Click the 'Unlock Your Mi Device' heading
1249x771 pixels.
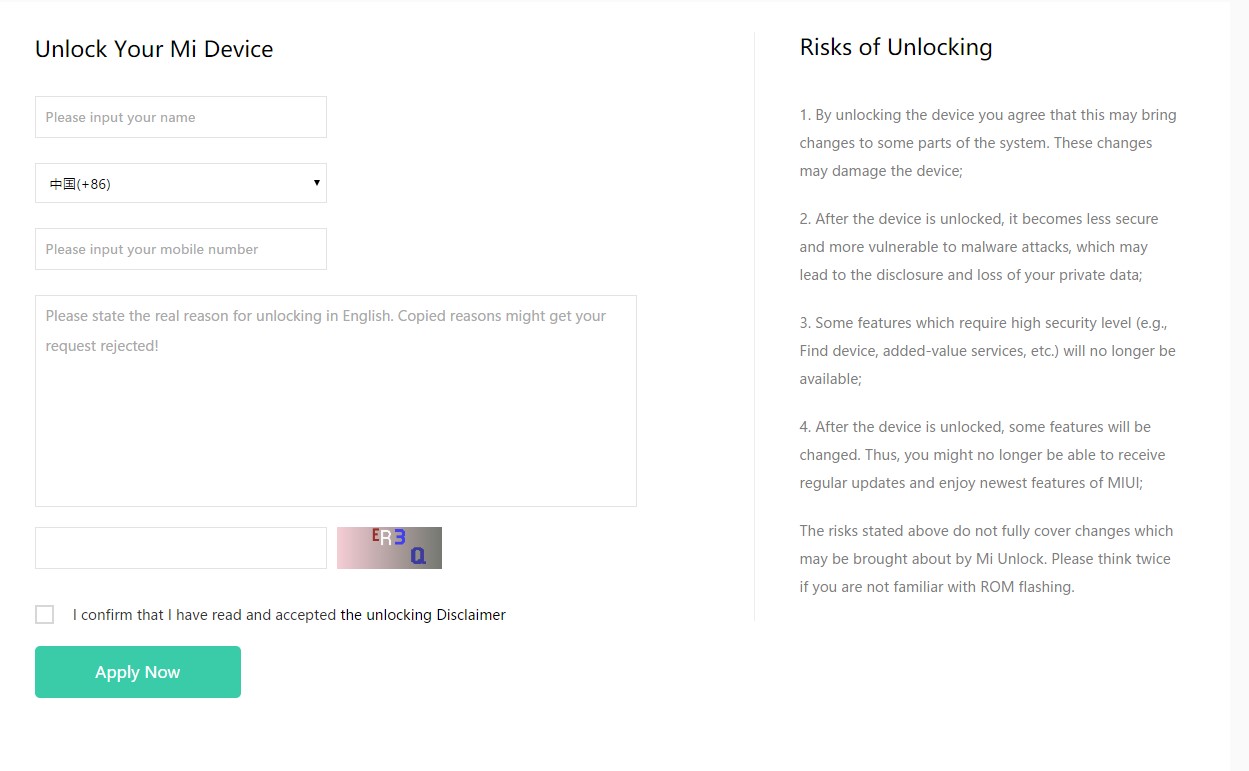pyautogui.click(x=154, y=49)
